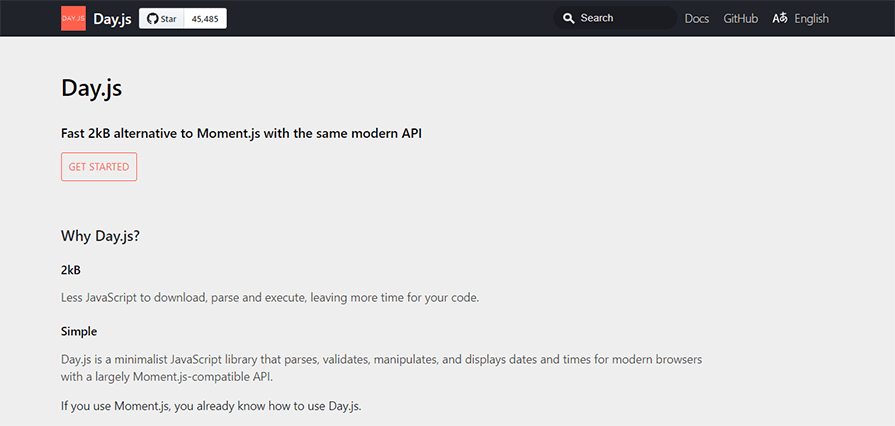The image size is (895, 426).
Task: Click the 'Simple' feature subheading
Action: click(79, 331)
